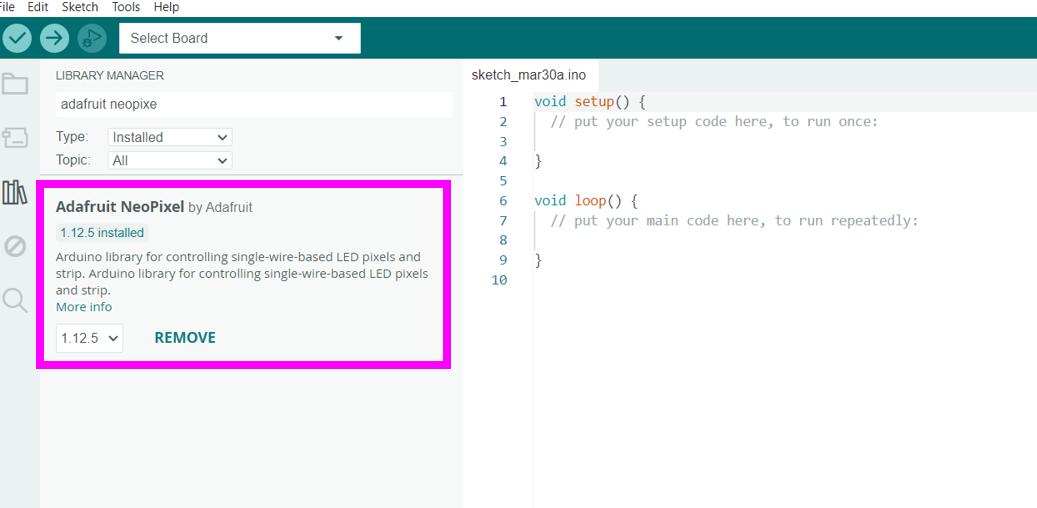1037x508 pixels.
Task: Open the Edit menu
Action: (38, 7)
